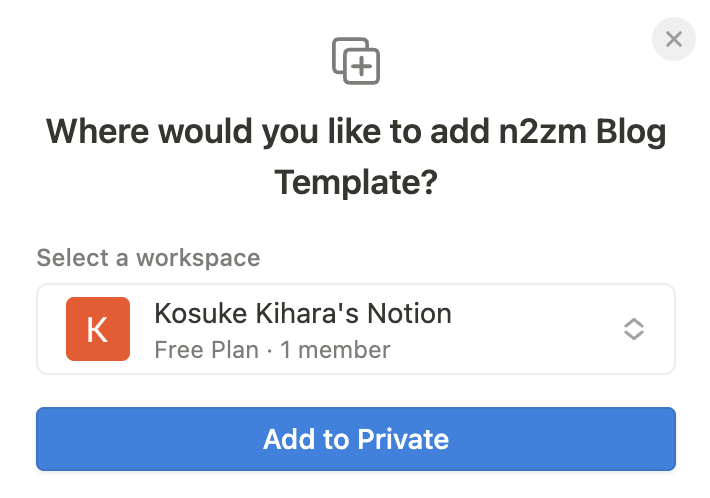Select the Kosuke Kihara's Notion workspace name

pyautogui.click(x=303, y=313)
